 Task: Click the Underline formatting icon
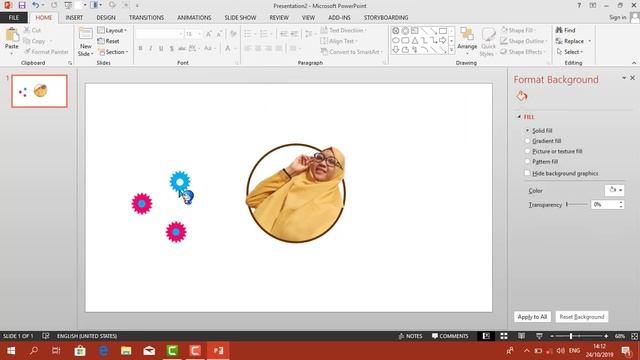(x=161, y=49)
